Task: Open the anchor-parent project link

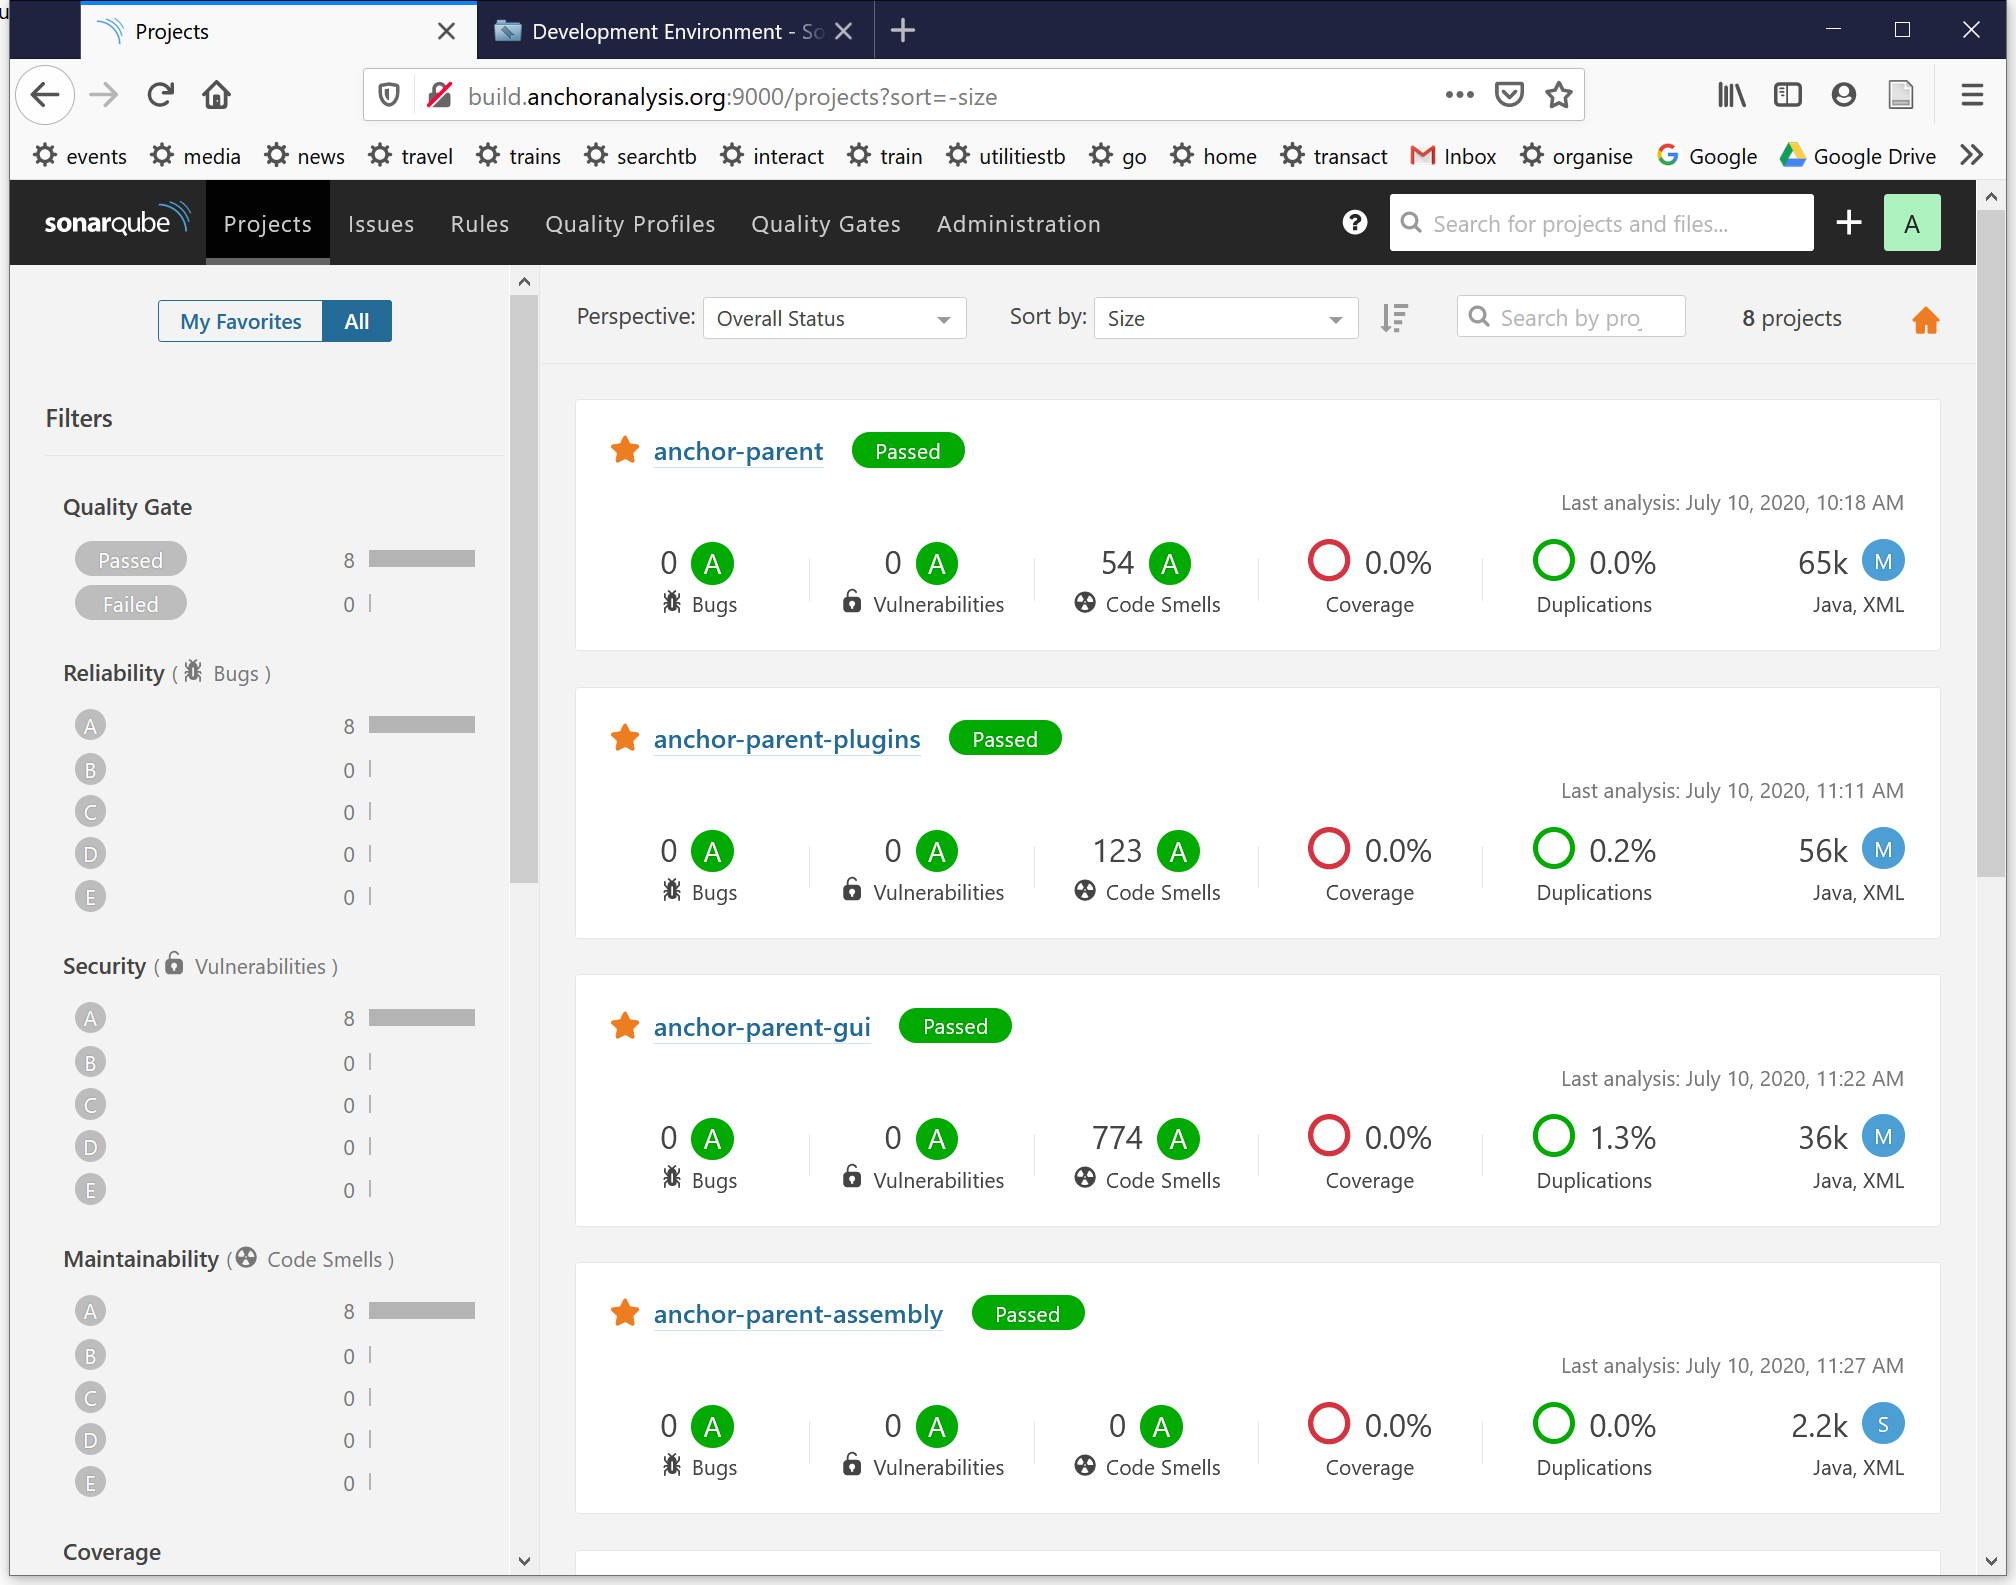Action: tap(738, 451)
